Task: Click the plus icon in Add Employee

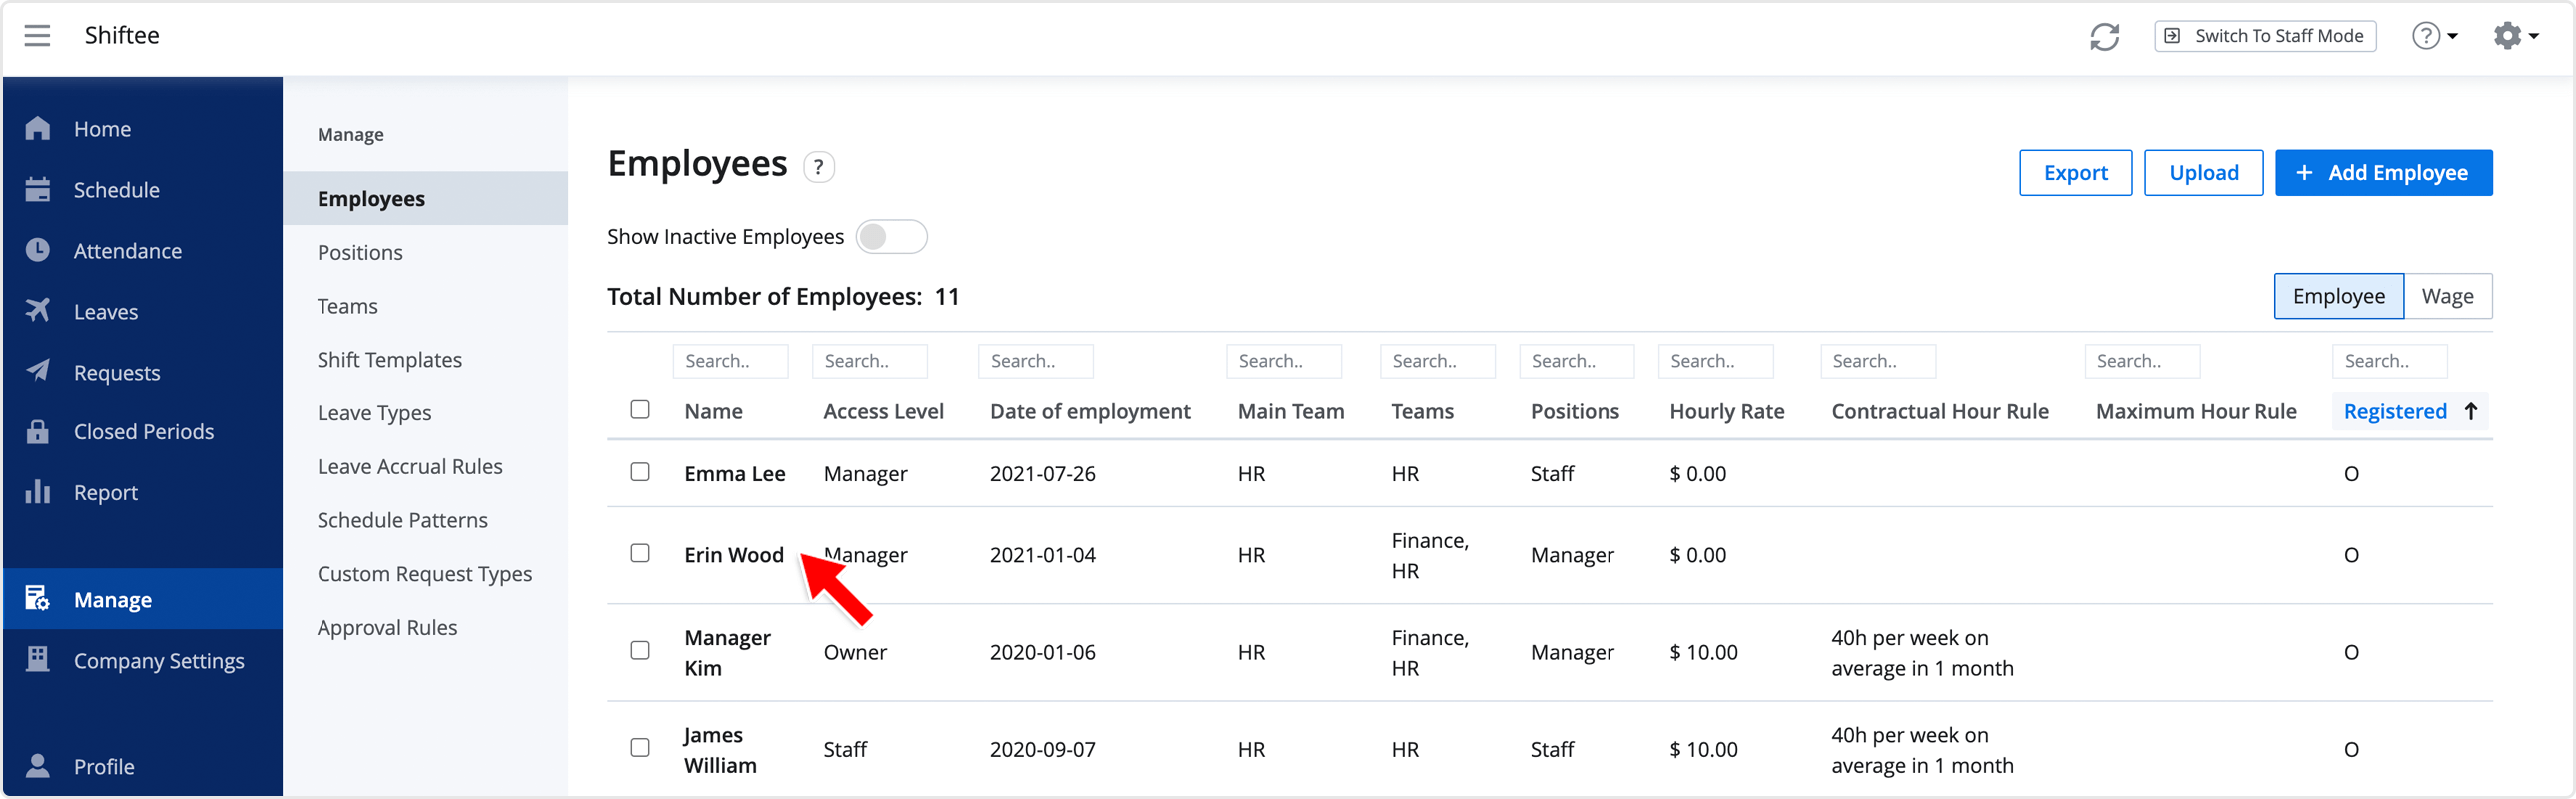Action: pos(2304,173)
